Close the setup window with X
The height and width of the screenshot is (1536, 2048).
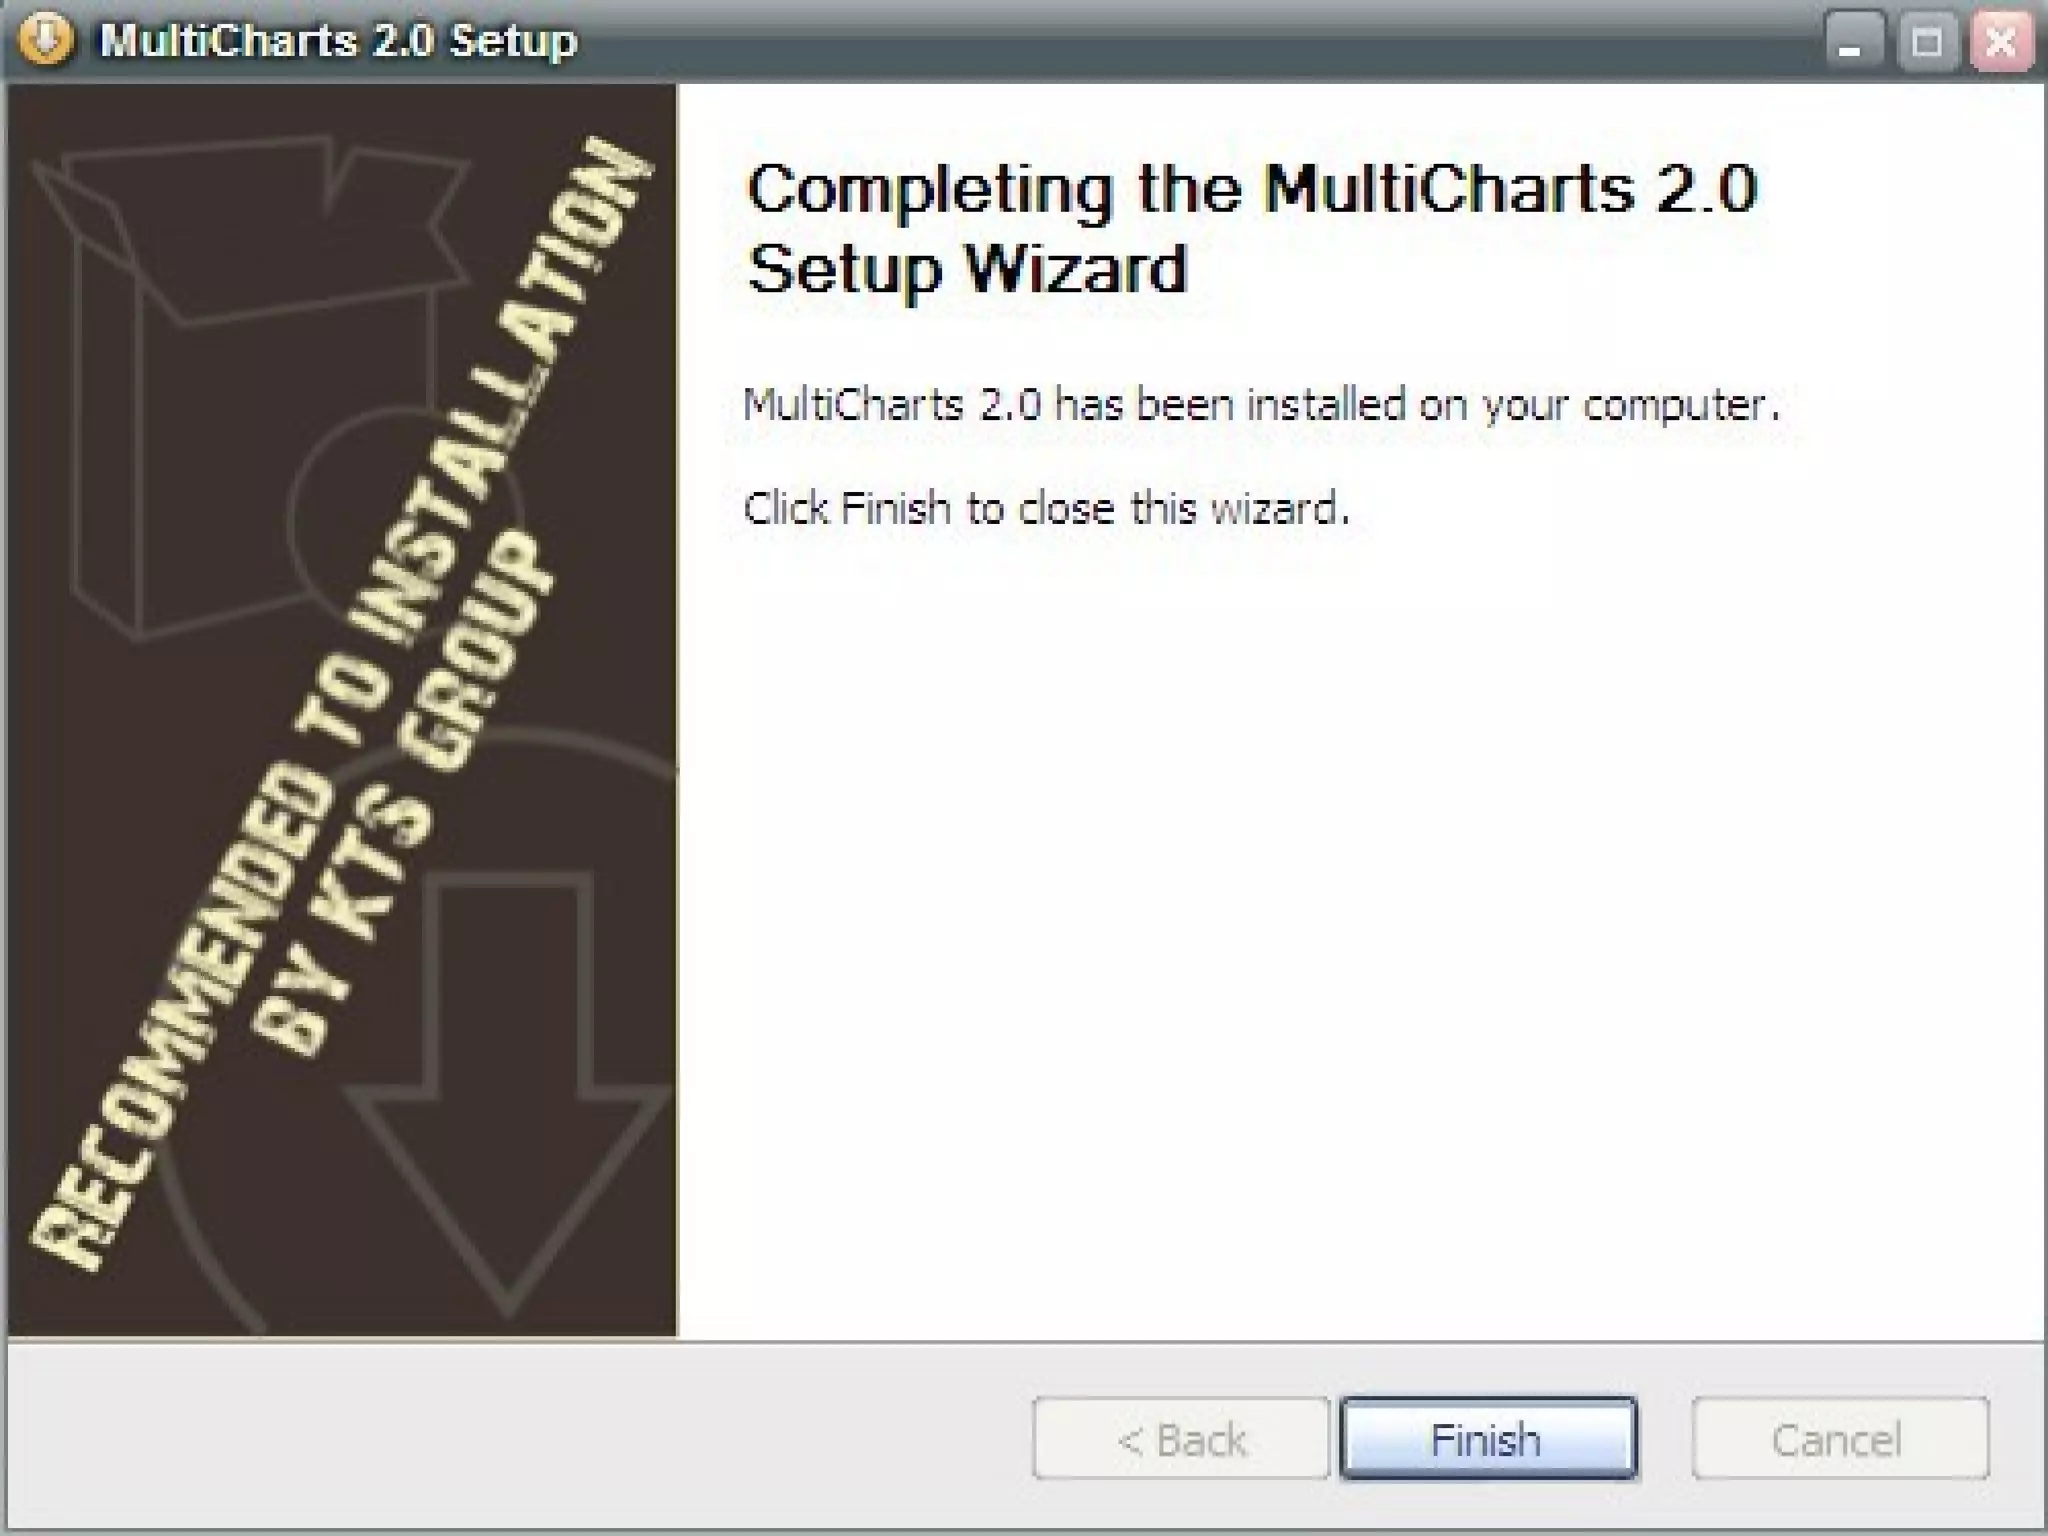[x=2001, y=41]
